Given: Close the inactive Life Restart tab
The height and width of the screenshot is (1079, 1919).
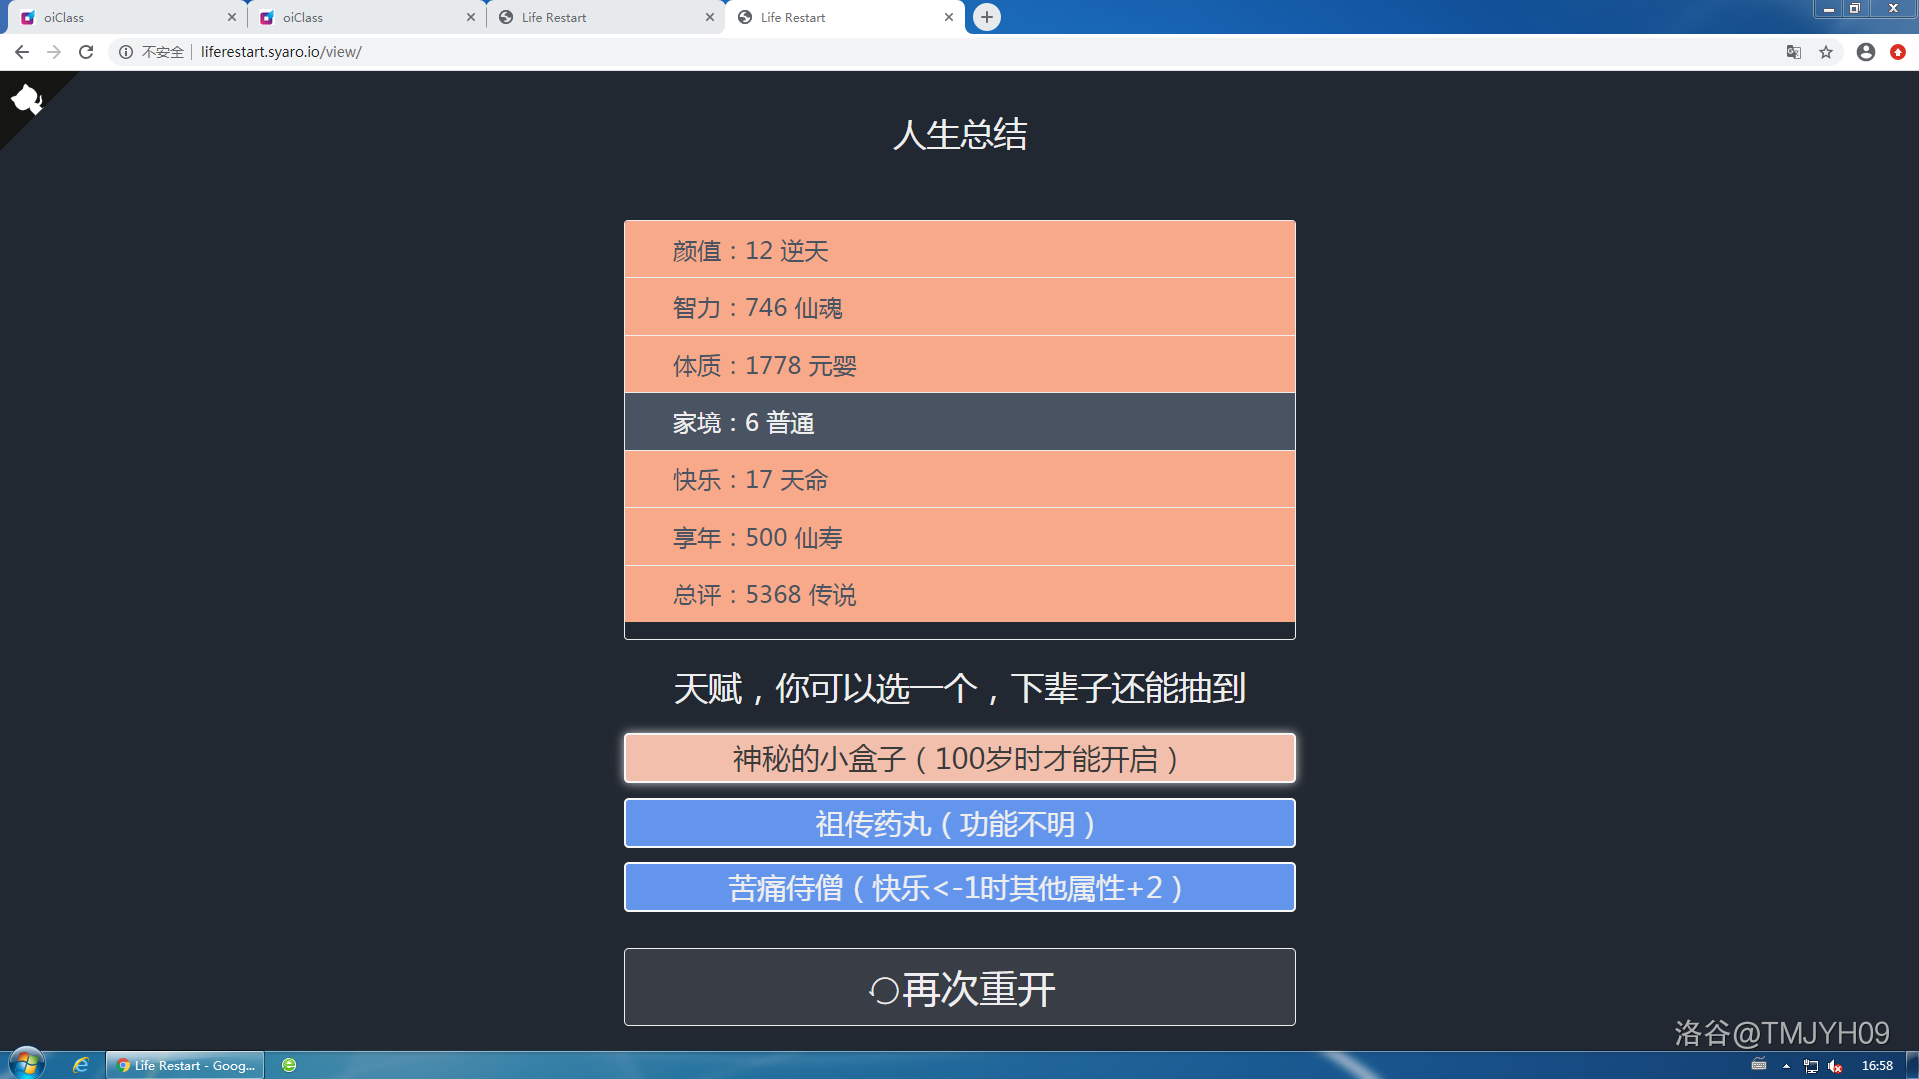Looking at the screenshot, I should coord(710,17).
